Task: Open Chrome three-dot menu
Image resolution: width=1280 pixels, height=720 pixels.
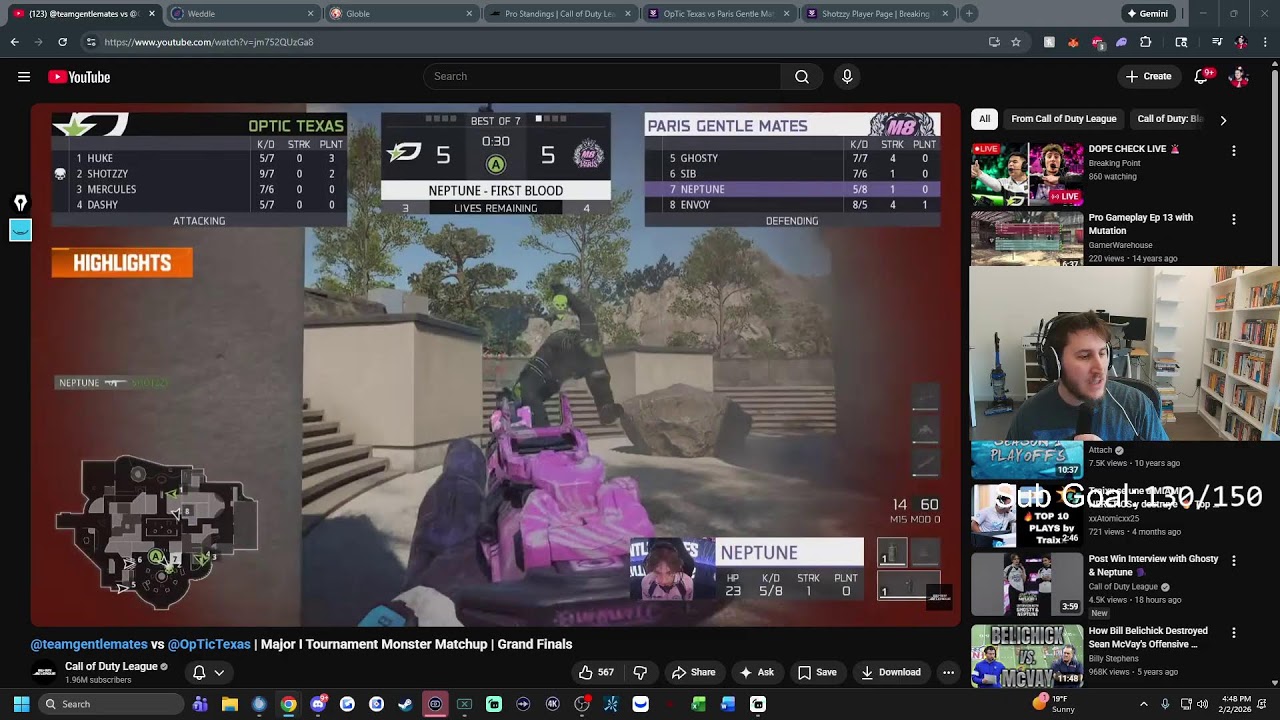Action: [1265, 42]
